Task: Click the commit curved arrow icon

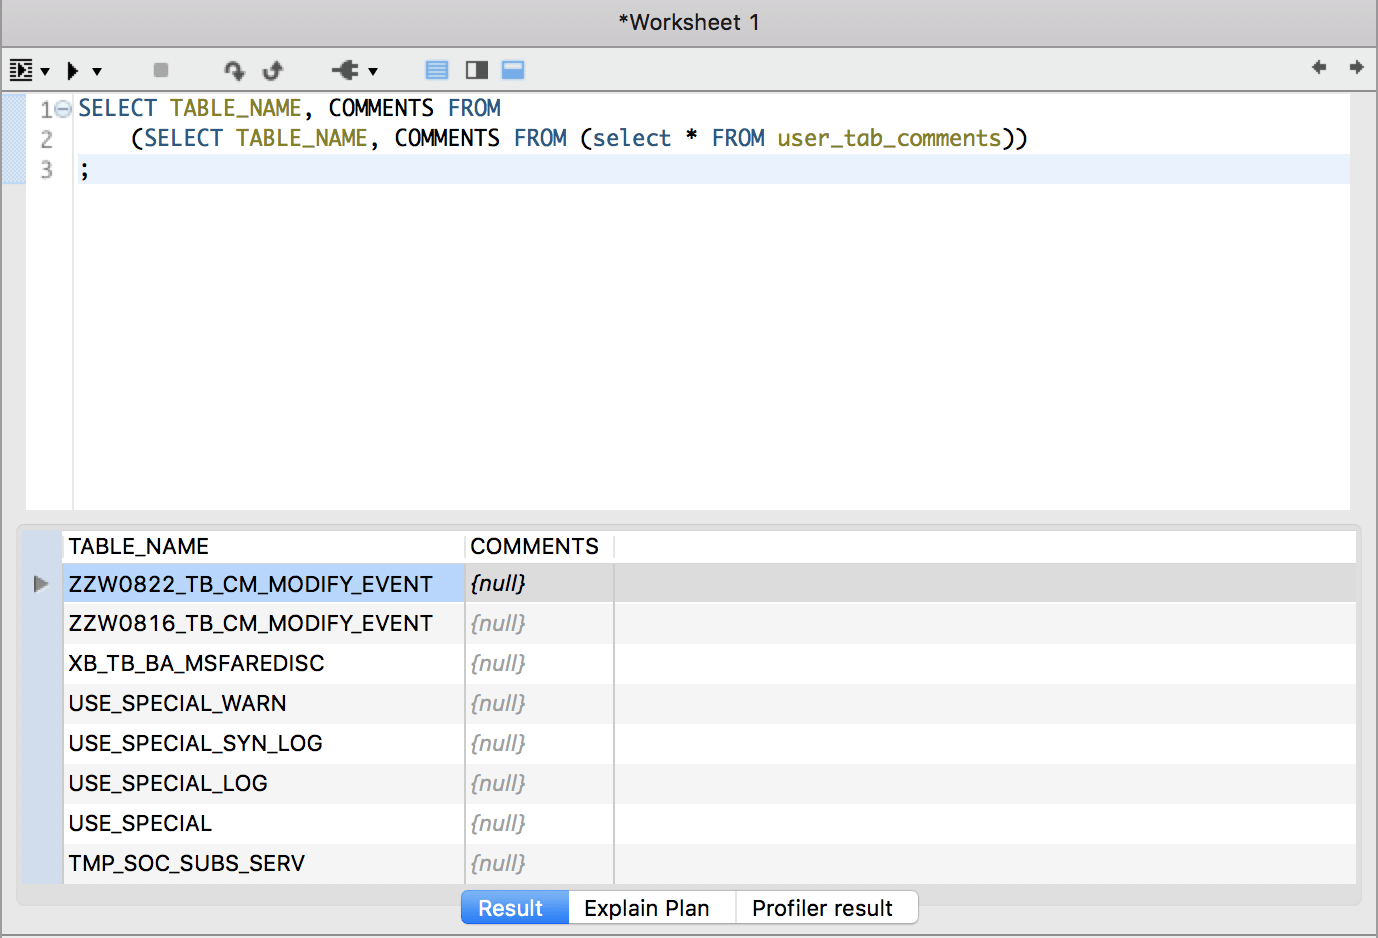Action: [x=234, y=70]
